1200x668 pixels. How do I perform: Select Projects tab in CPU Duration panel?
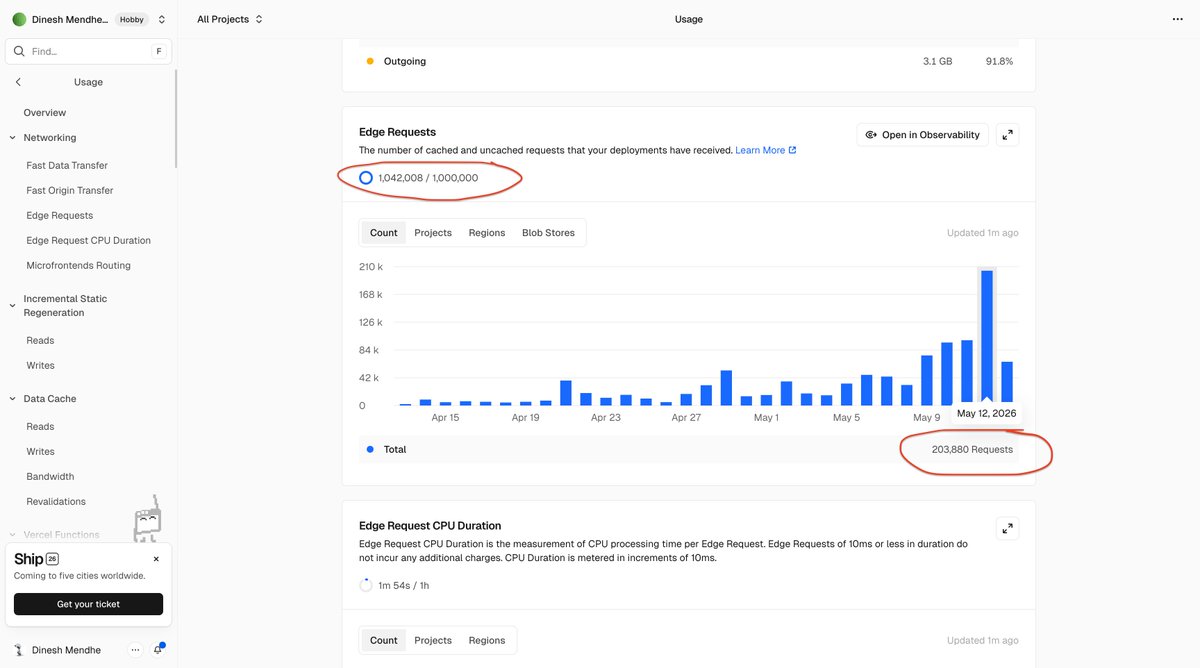(x=433, y=641)
